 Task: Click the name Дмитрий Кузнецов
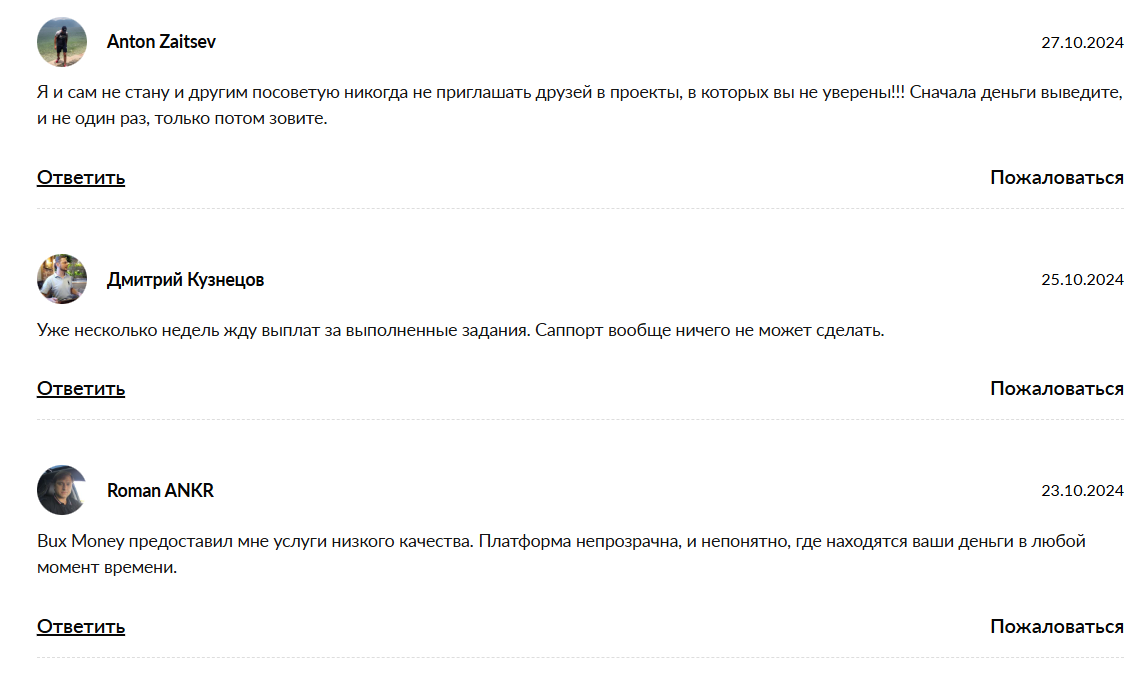pyautogui.click(x=185, y=280)
